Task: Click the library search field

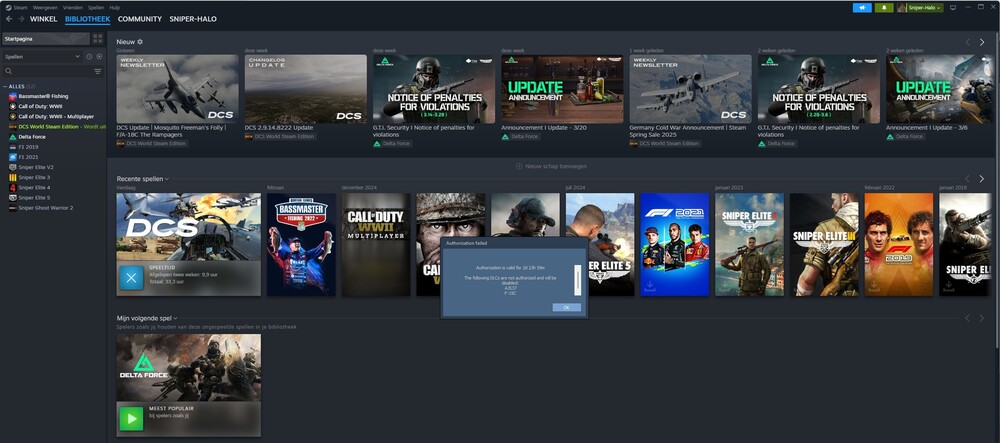Action: tap(47, 71)
